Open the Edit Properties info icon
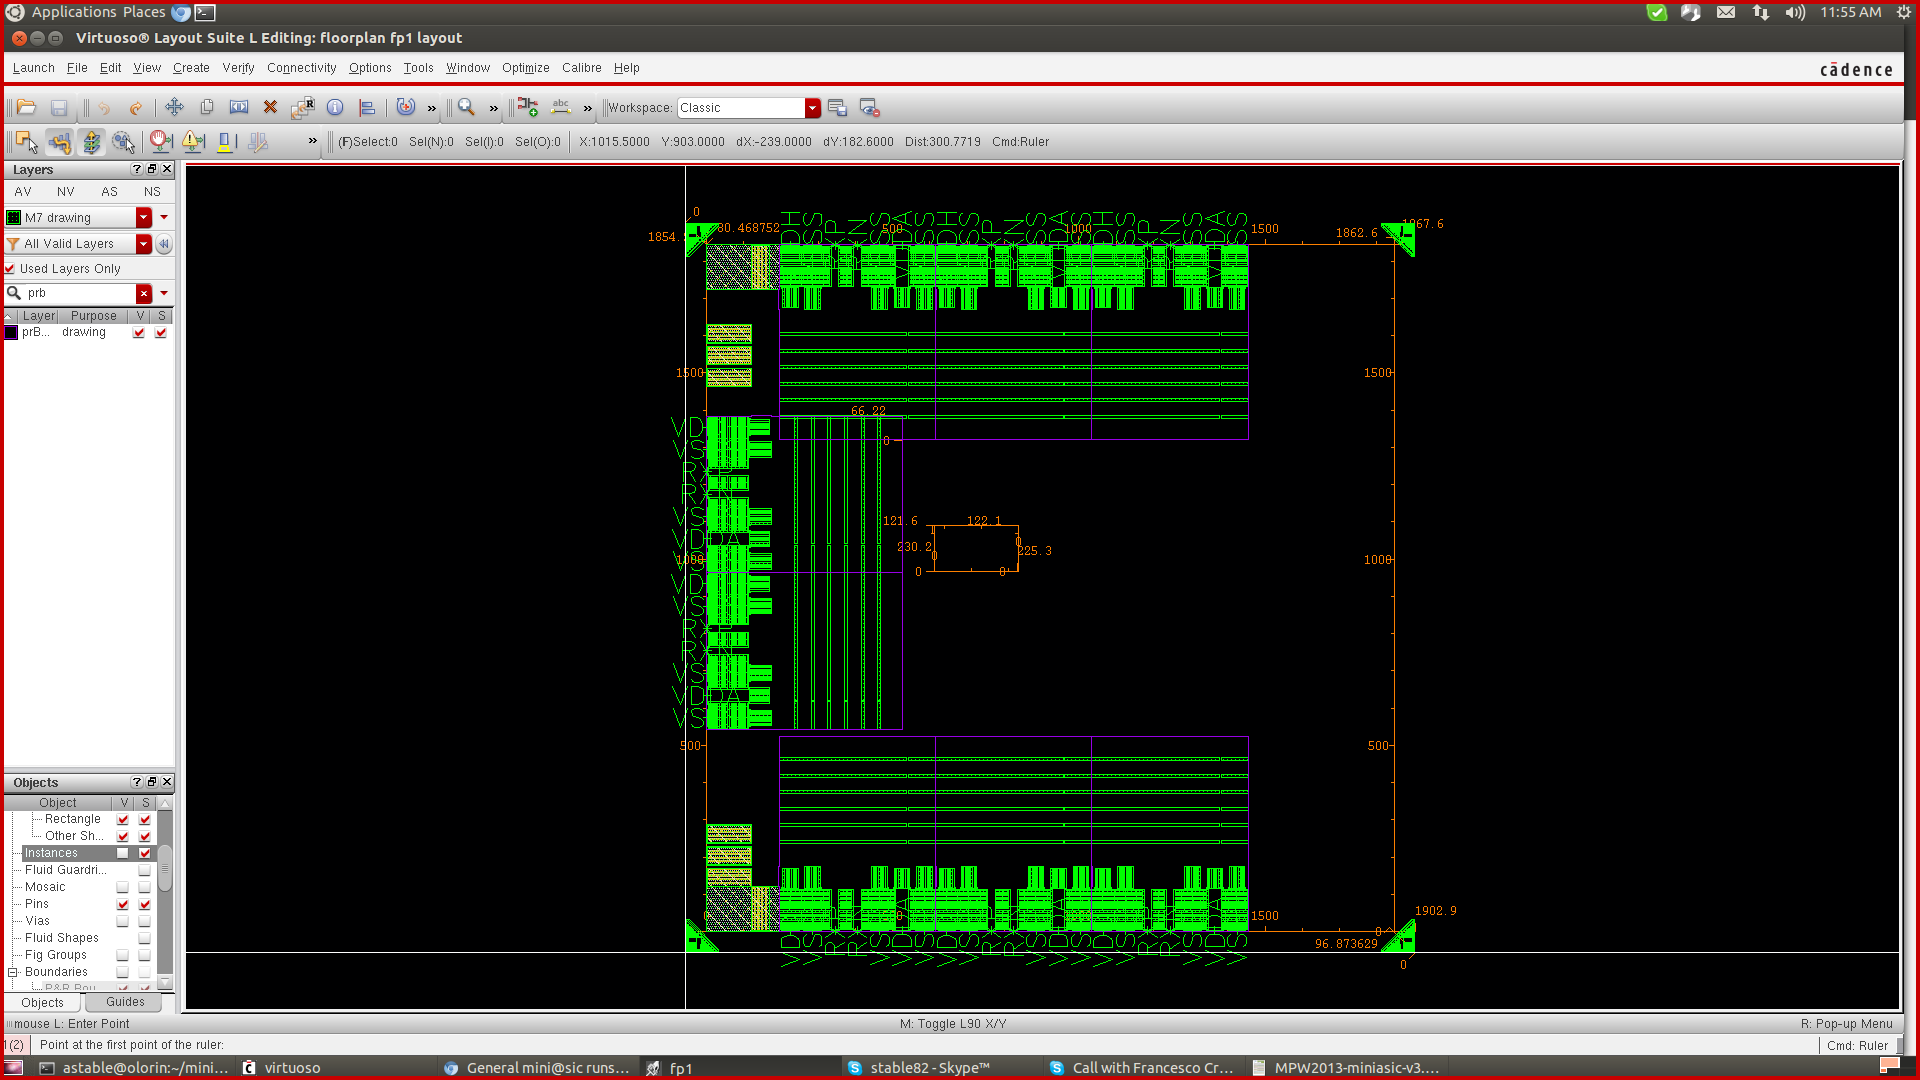 (335, 107)
